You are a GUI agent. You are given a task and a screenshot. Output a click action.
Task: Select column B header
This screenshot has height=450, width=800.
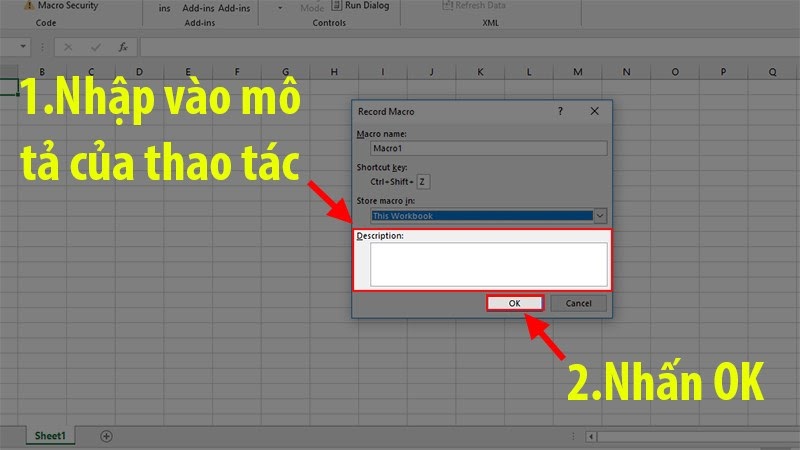point(42,72)
